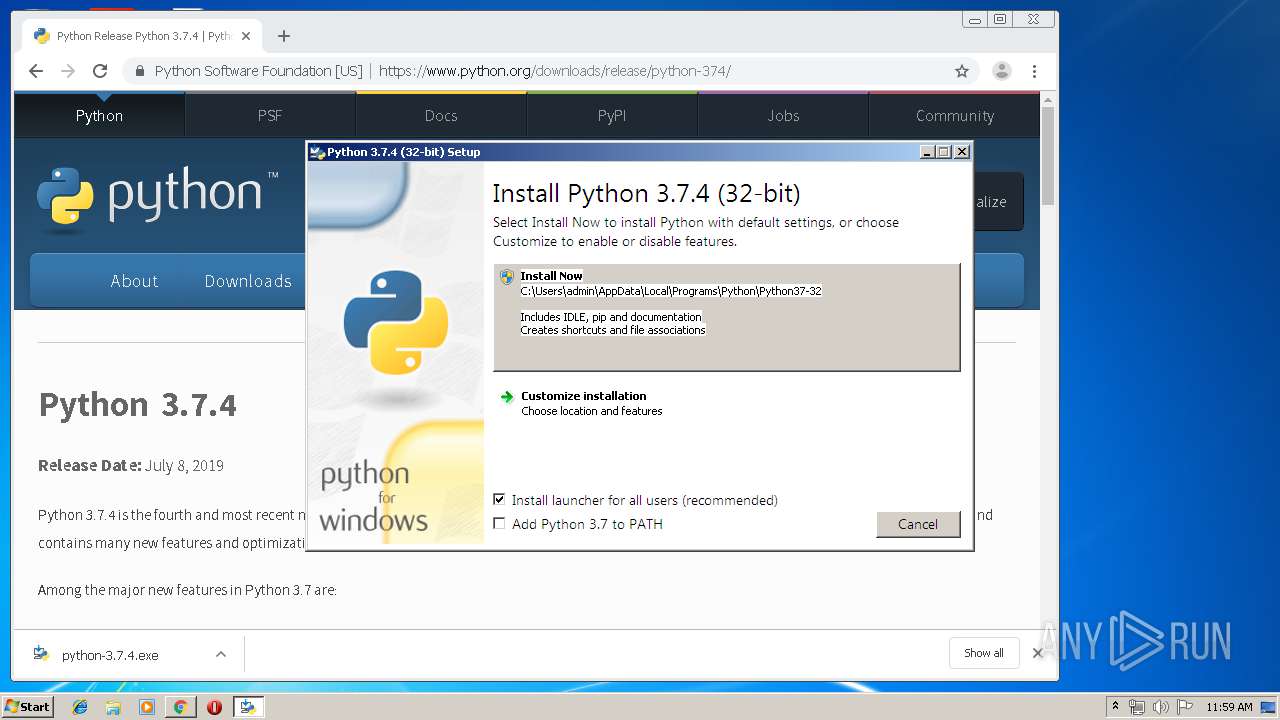Screen dimensions: 1280x720
Task: Click the taskbar clock 11:59 AM
Action: tap(1229, 707)
